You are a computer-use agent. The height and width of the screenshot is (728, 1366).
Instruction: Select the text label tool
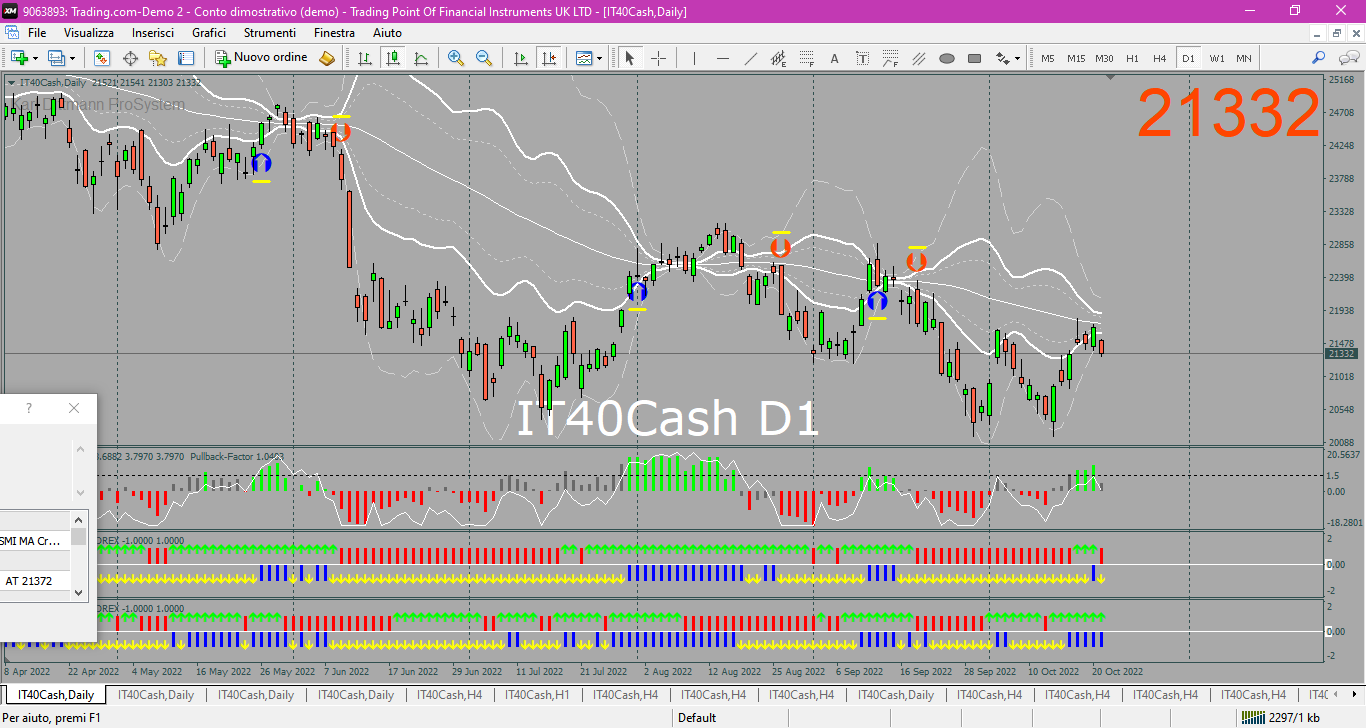863,58
